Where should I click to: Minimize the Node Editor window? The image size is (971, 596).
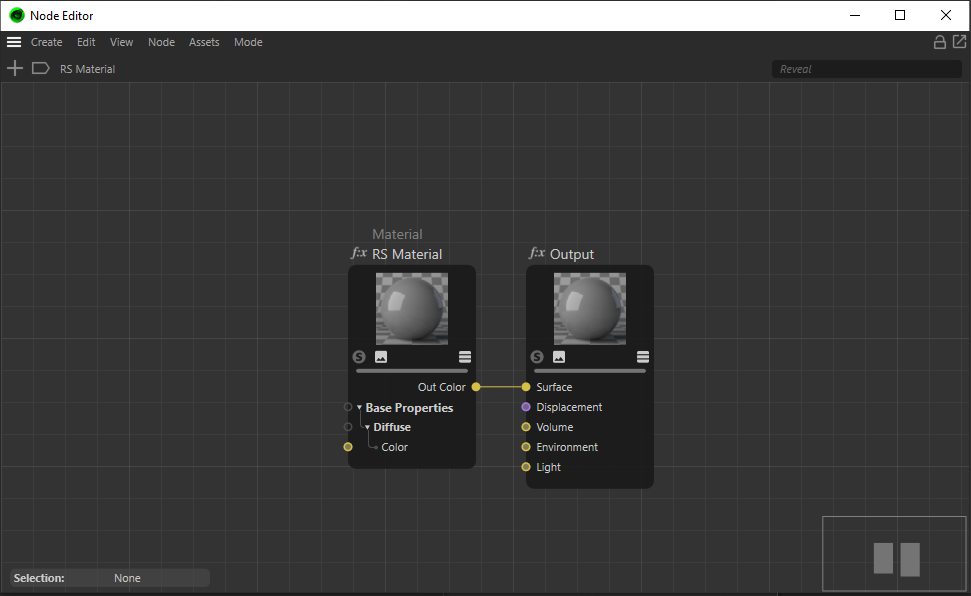tap(855, 15)
